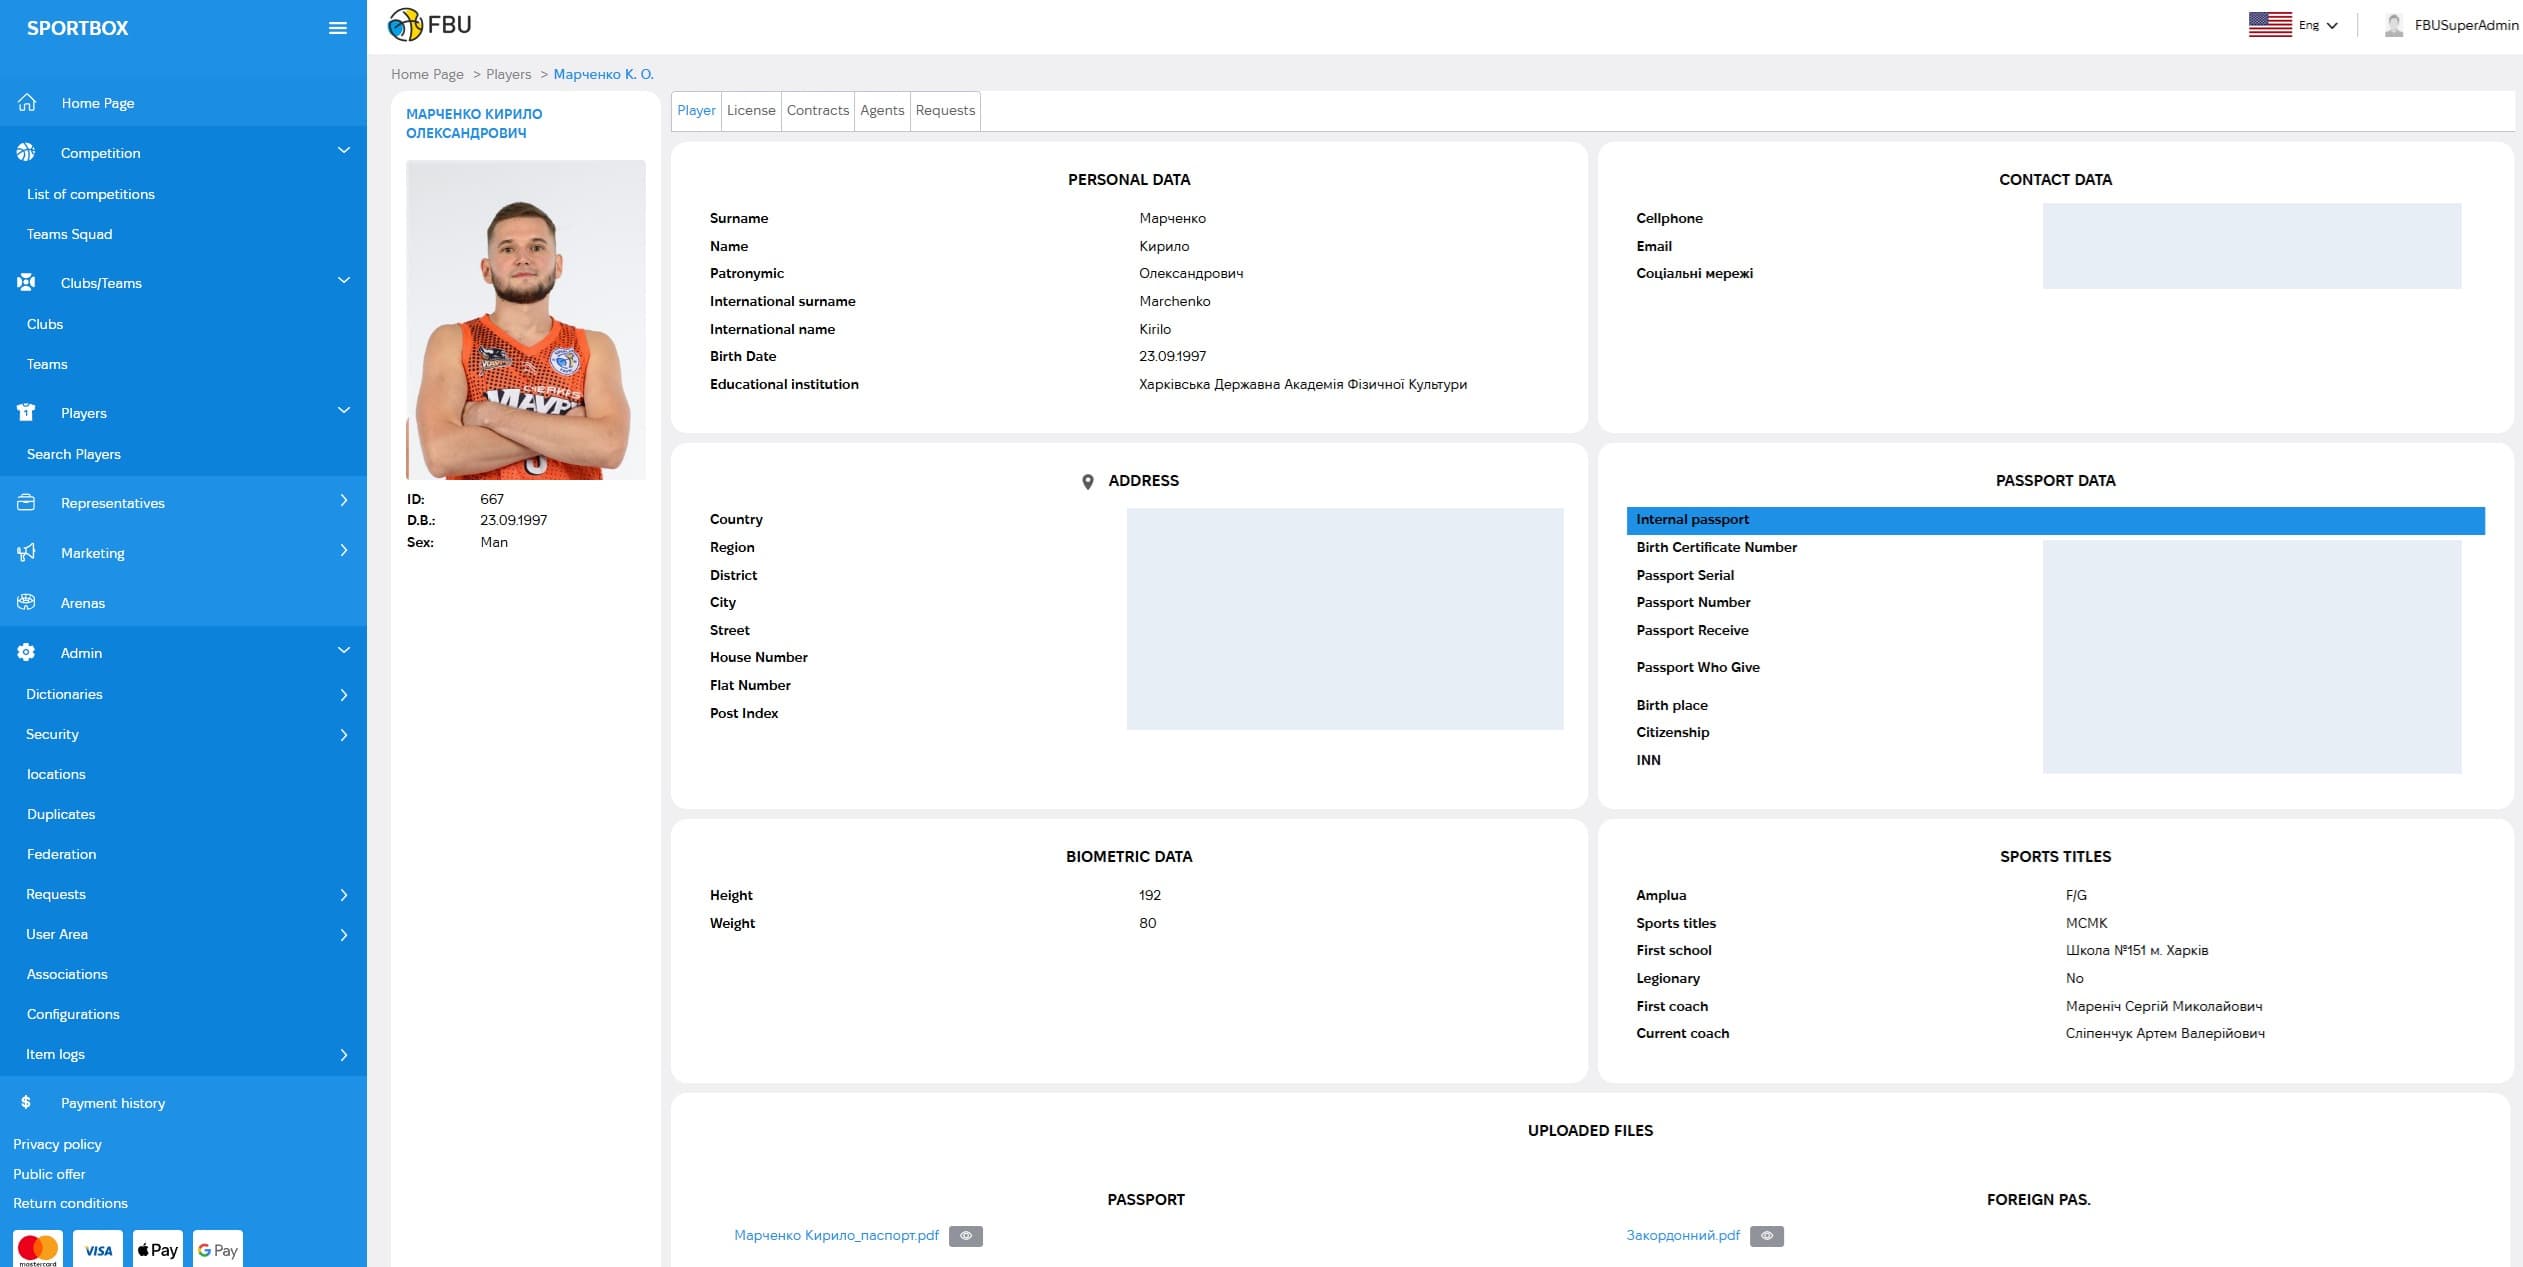This screenshot has height=1267, width=2523.
Task: Click the Visa payment icon
Action: [x=98, y=1249]
